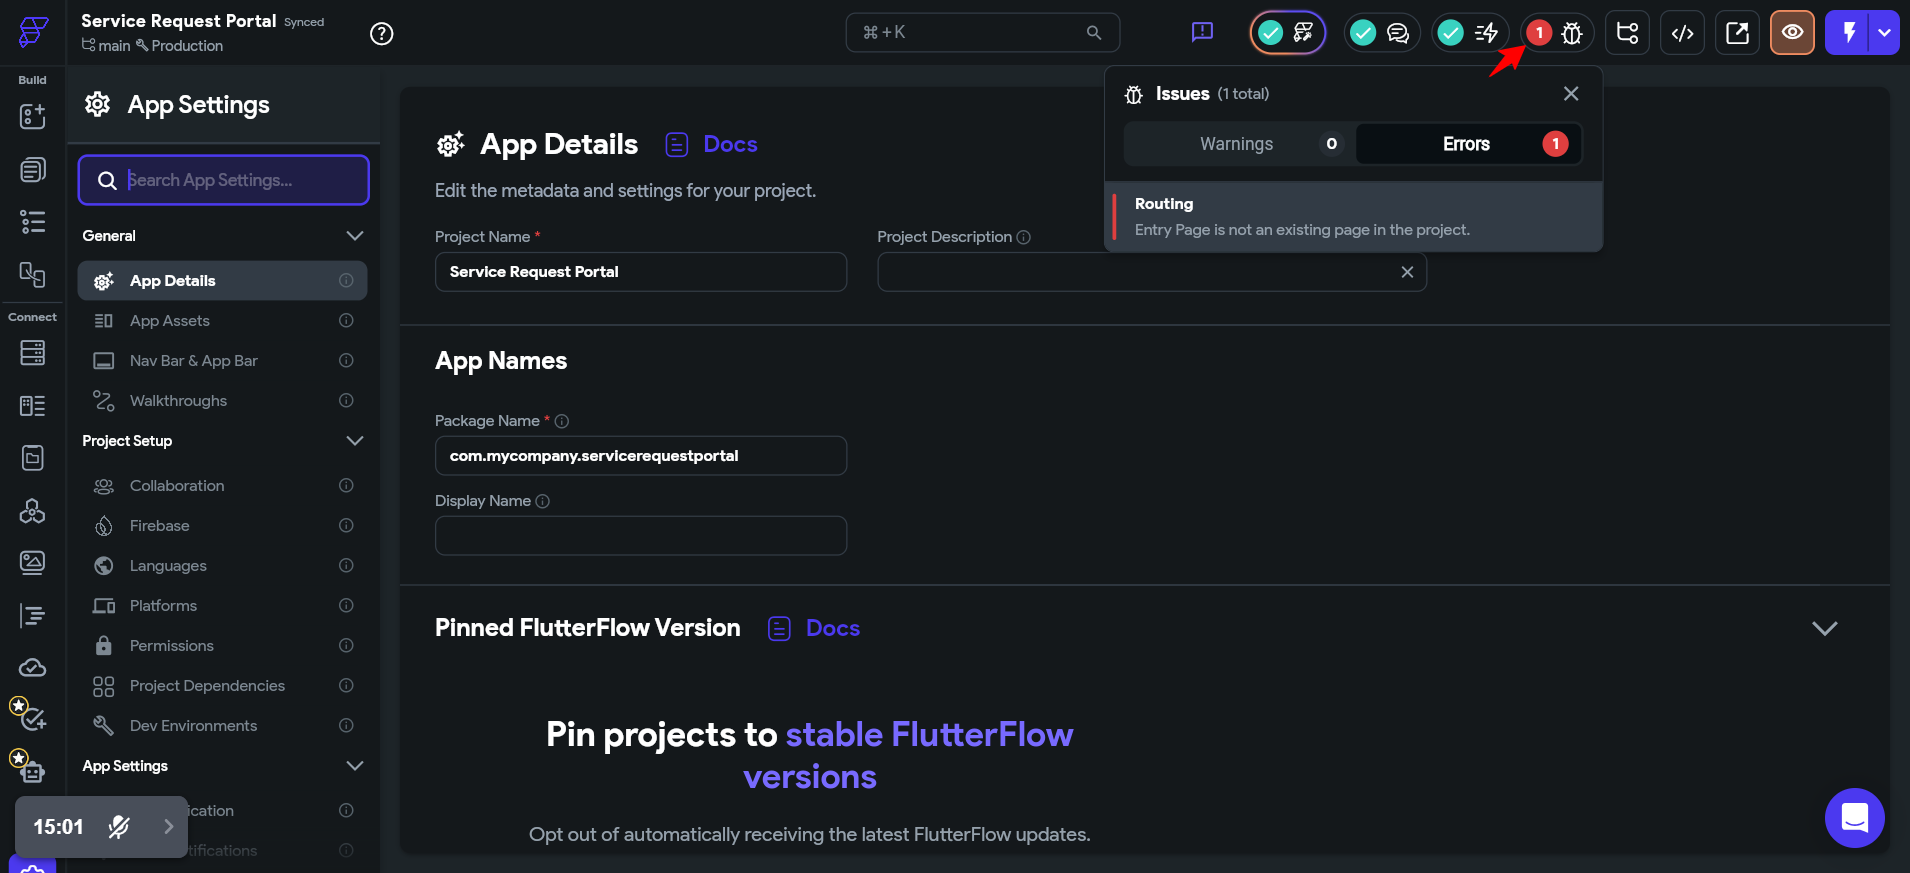Image resolution: width=1910 pixels, height=873 pixels.
Task: Expand the Pinned FlutterFlow Version section
Action: pos(1824,628)
